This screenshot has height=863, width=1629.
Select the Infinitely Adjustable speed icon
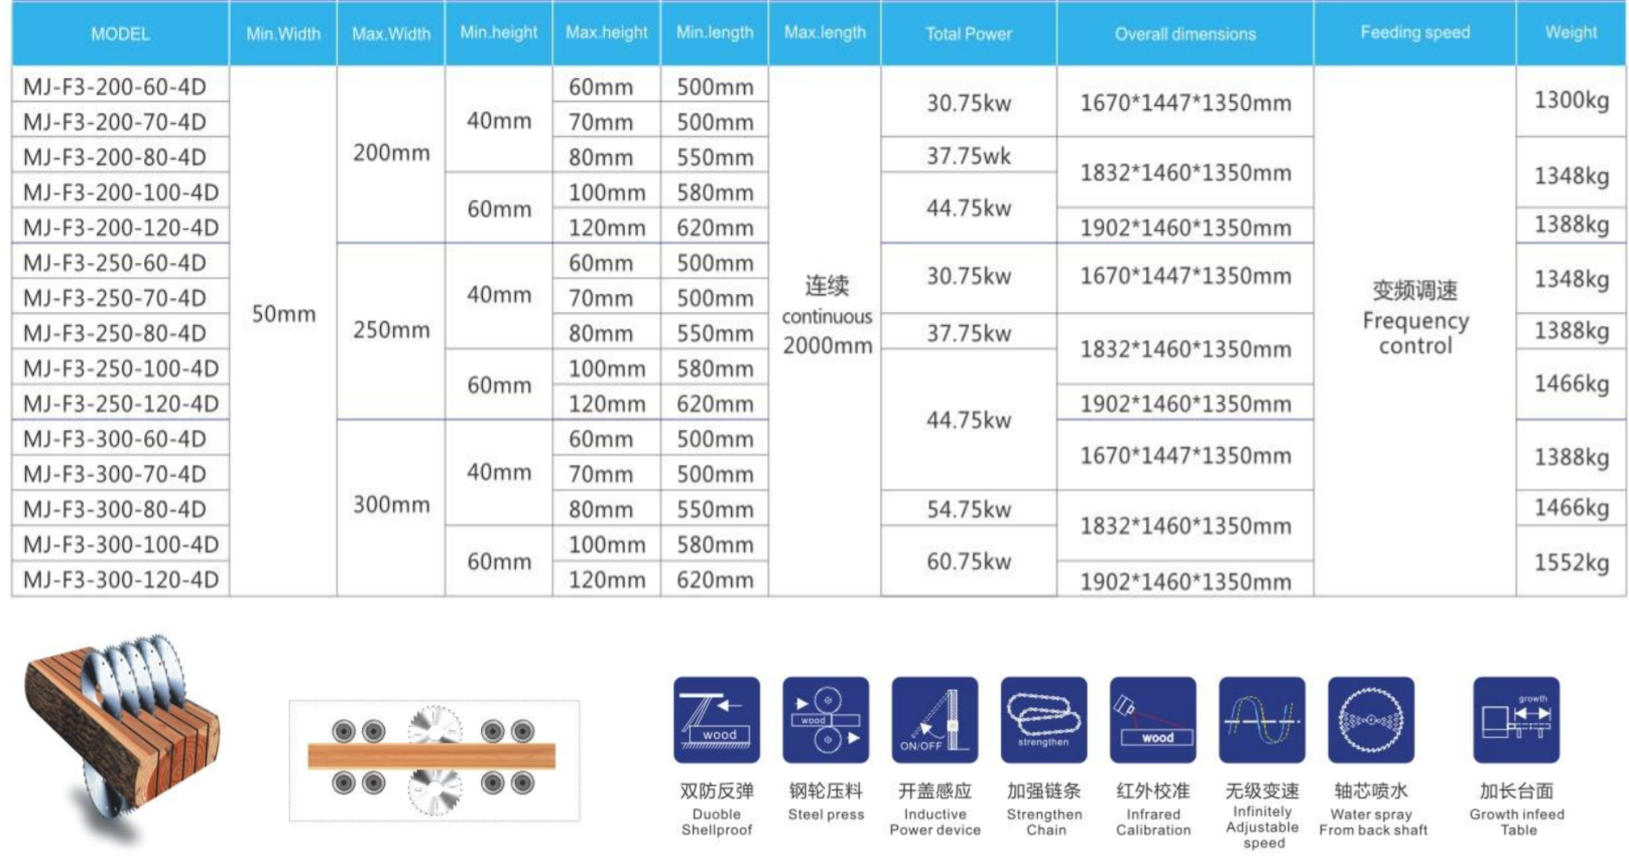point(1261,720)
